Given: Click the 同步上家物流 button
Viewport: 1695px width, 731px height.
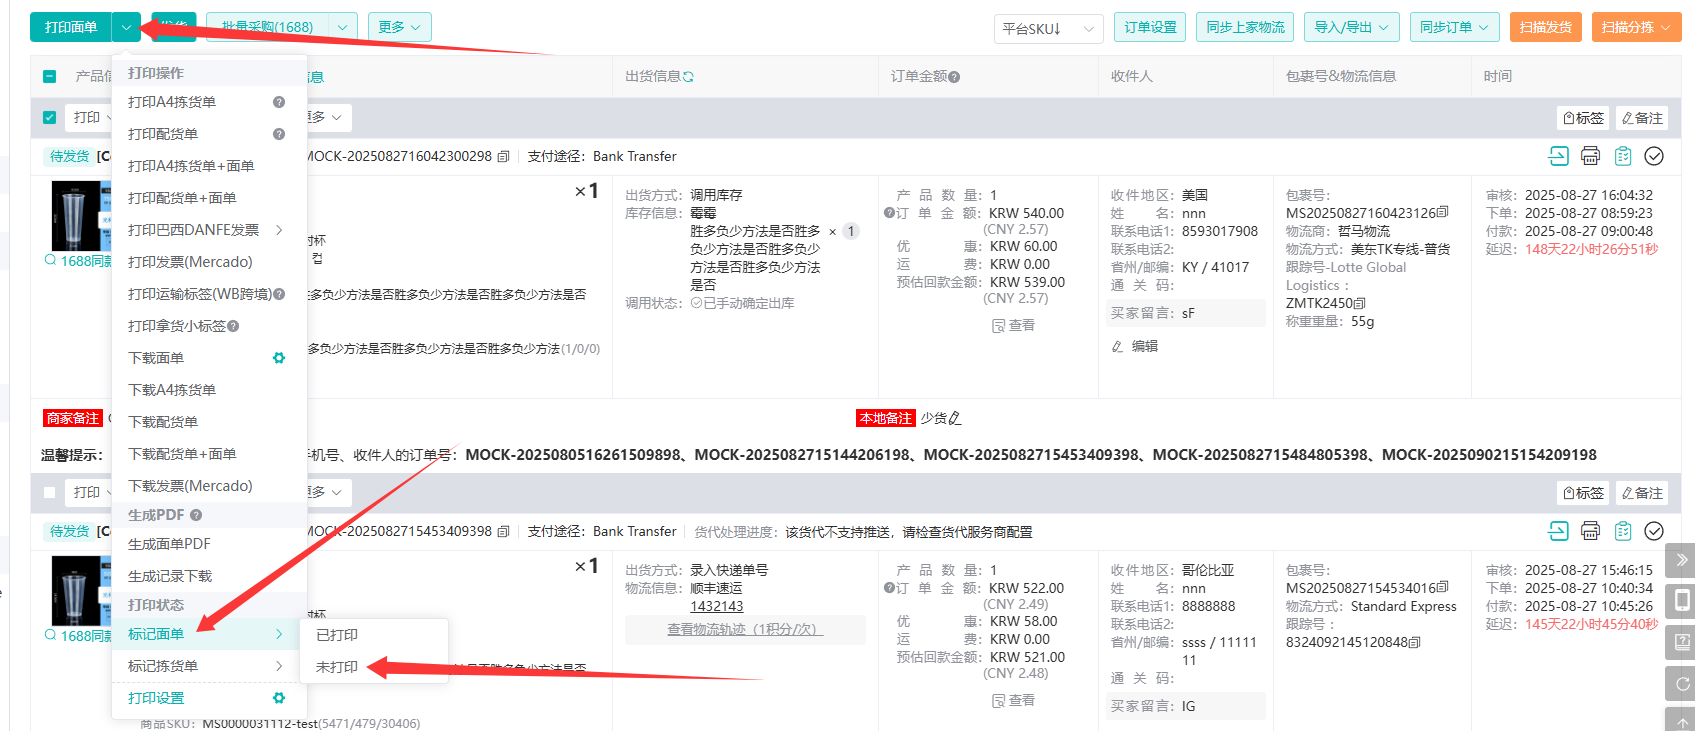Looking at the screenshot, I should pyautogui.click(x=1245, y=27).
